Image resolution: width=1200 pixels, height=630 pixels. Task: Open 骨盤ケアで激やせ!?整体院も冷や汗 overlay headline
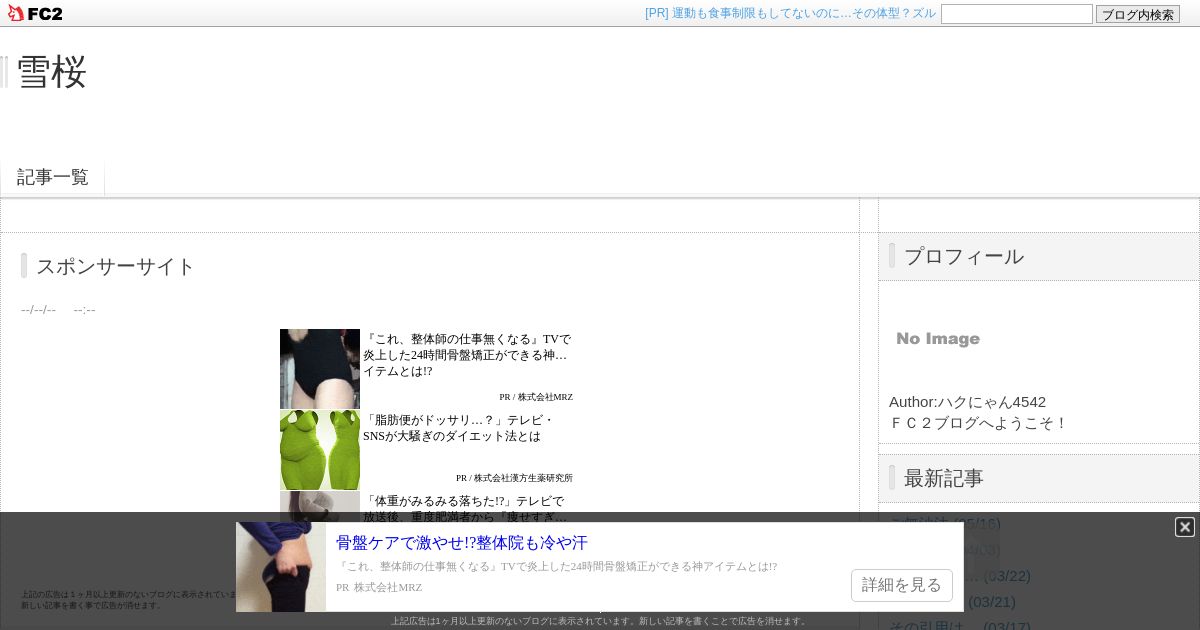tap(462, 543)
